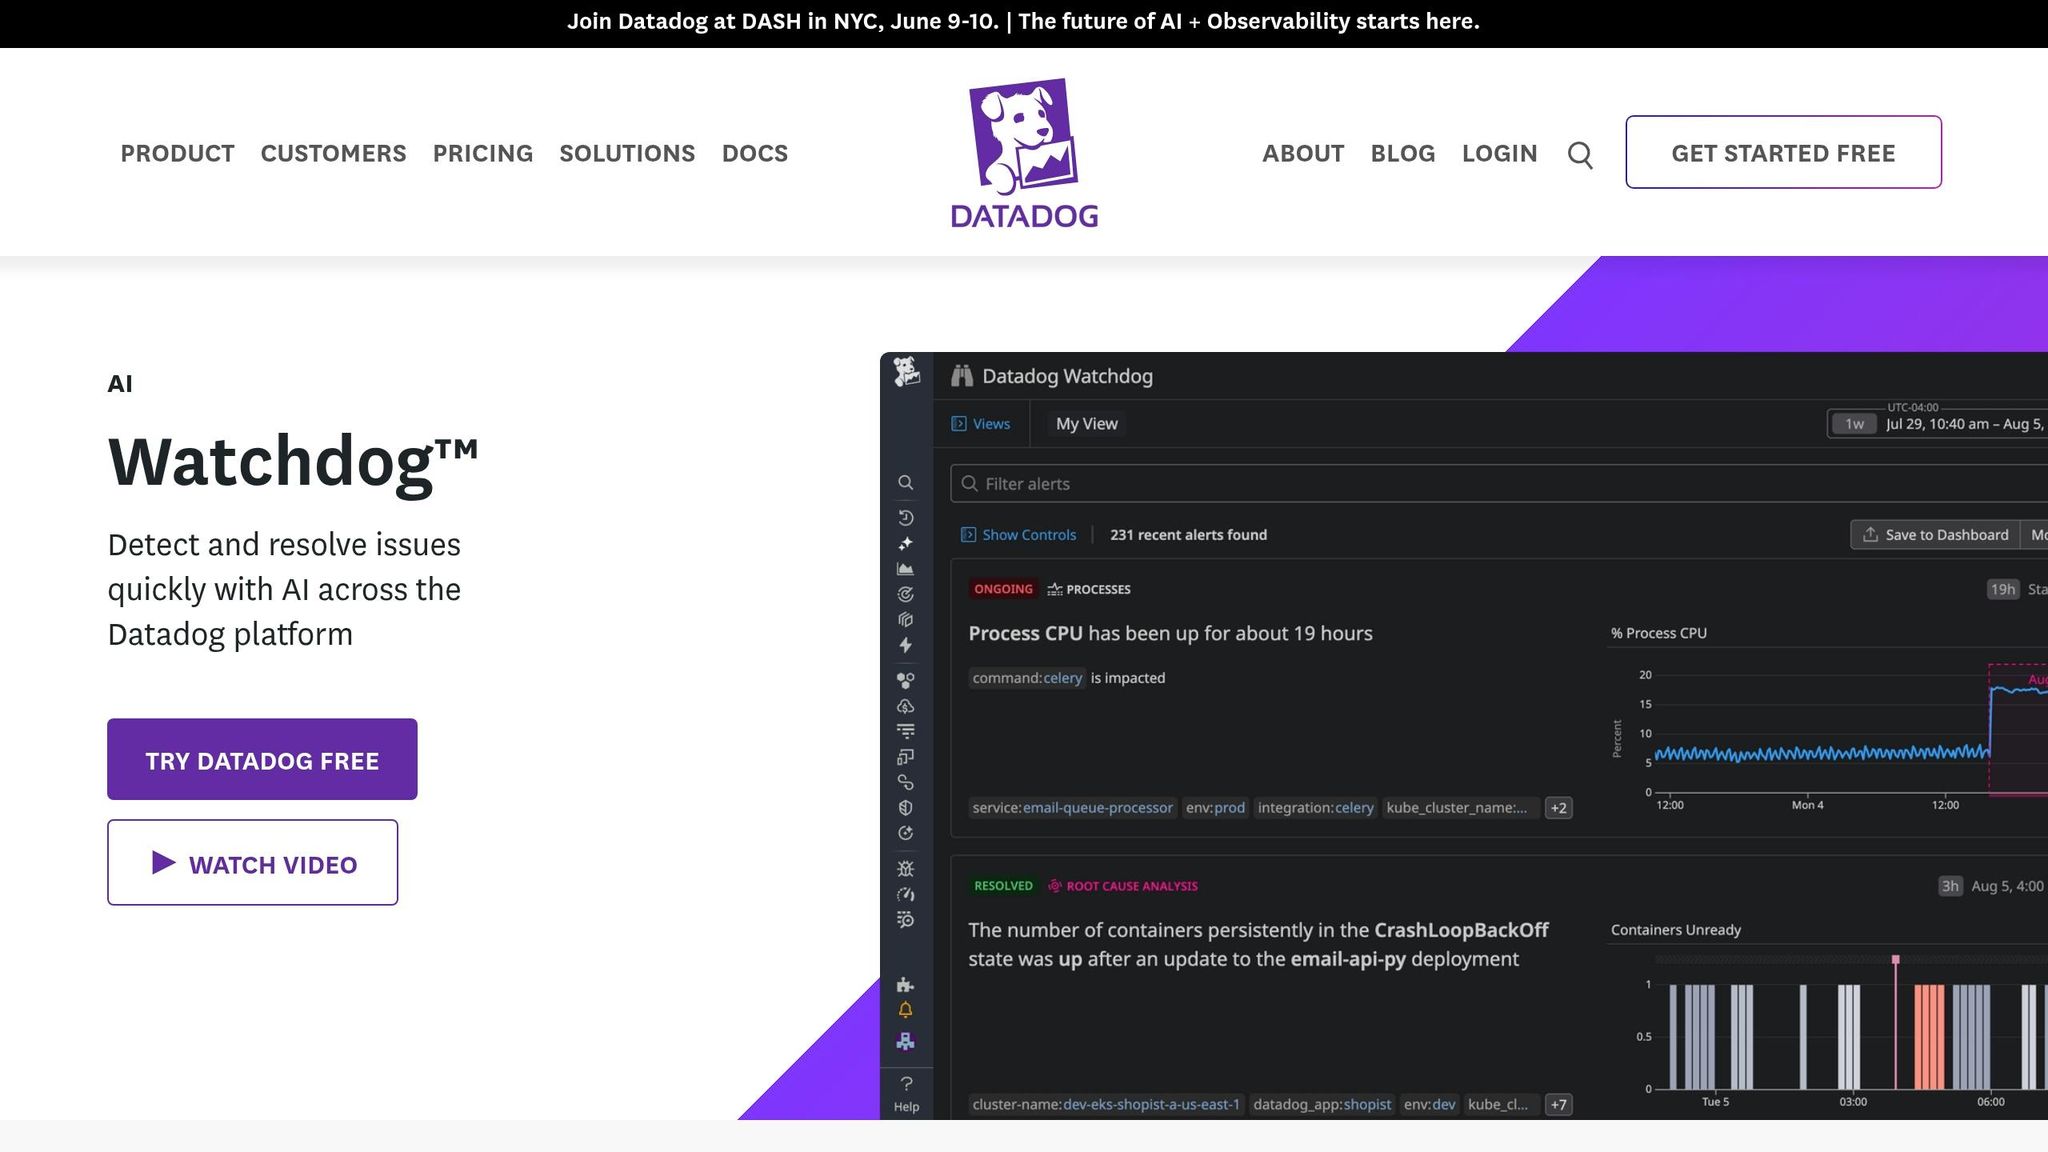Open the hexagon infrastructure sidebar icon
This screenshot has width=2048, height=1152.
point(905,681)
